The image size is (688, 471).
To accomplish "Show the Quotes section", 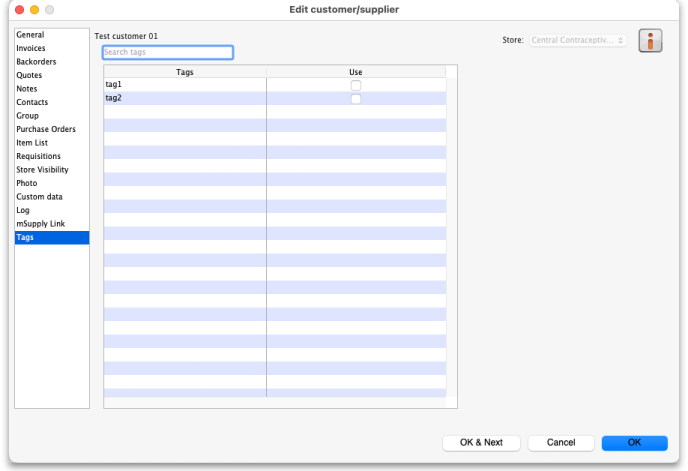I will 29,75.
